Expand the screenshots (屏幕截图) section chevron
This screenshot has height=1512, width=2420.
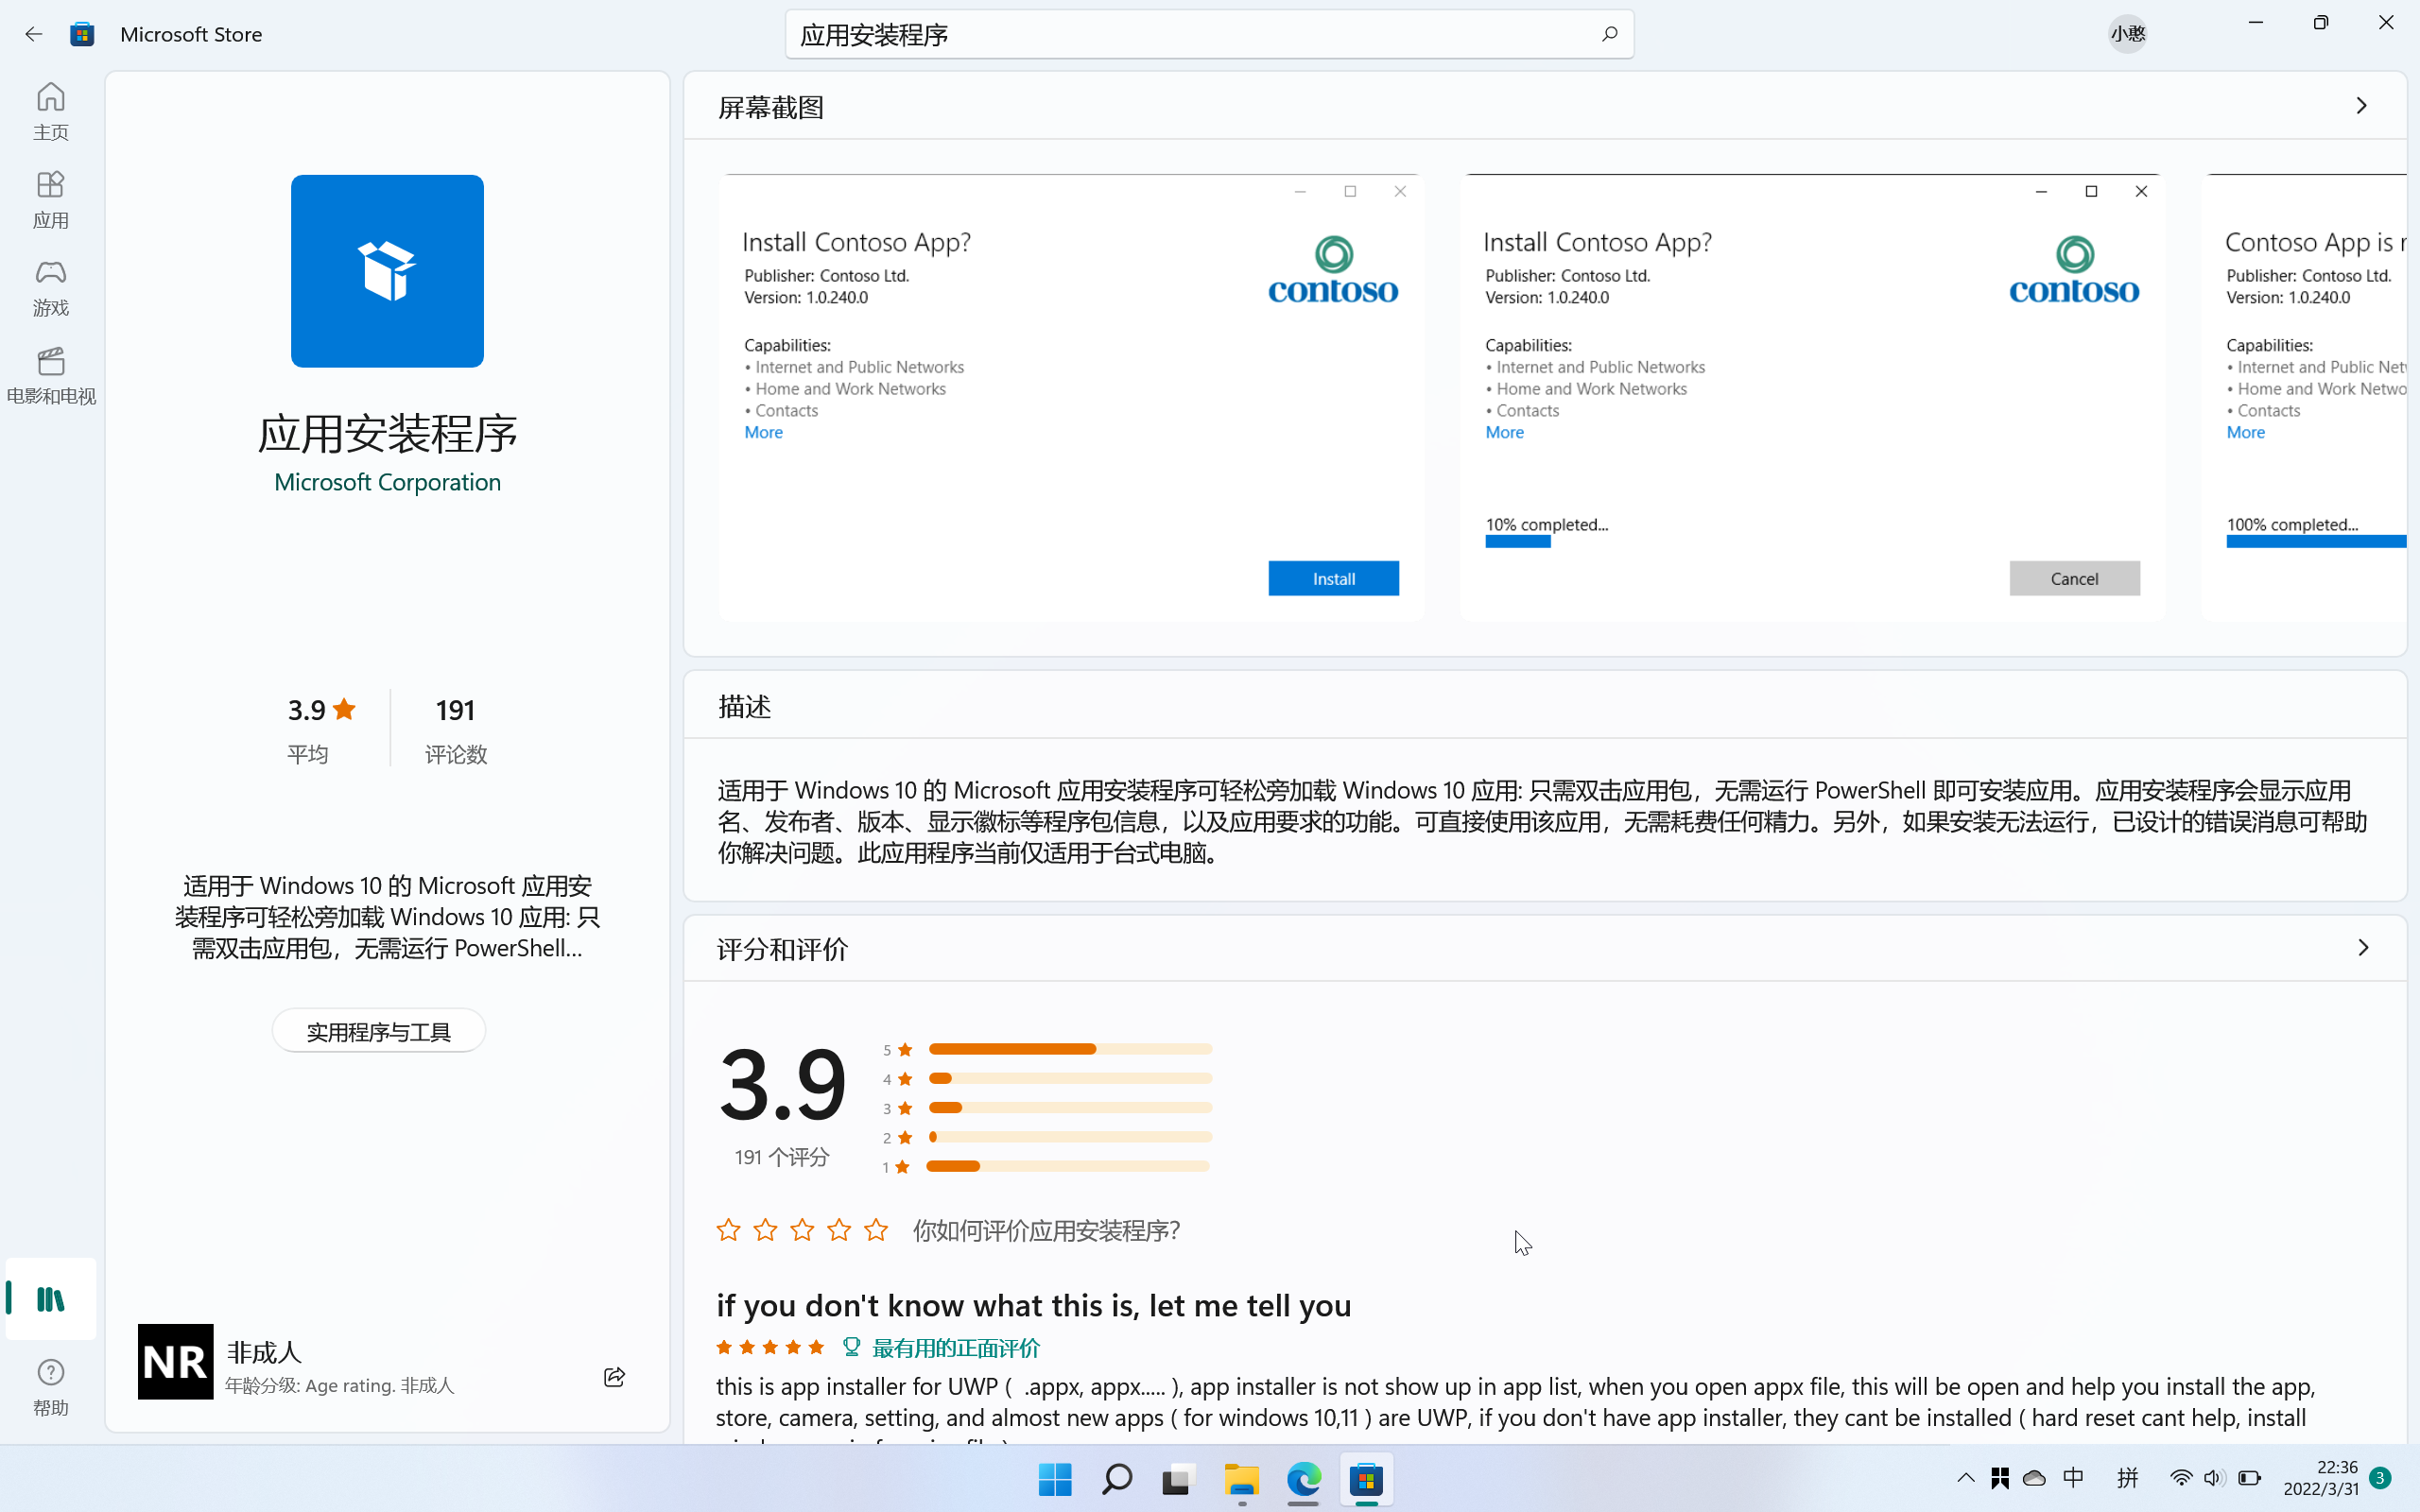click(2361, 106)
